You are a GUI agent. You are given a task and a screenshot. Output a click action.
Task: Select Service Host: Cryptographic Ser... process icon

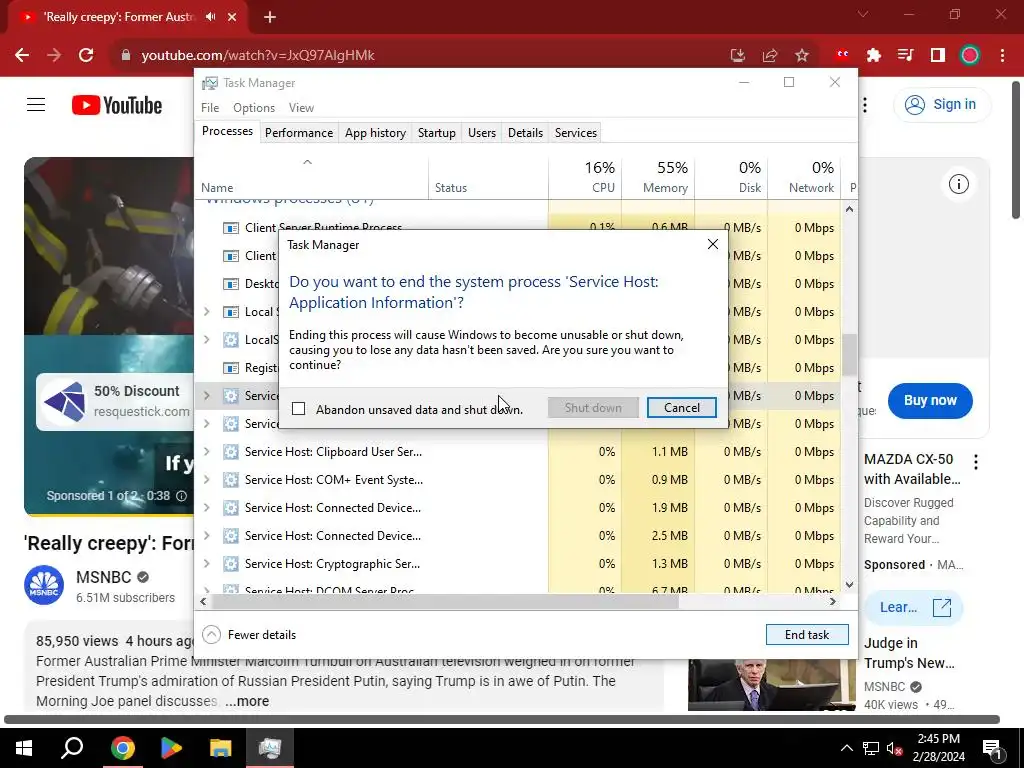tap(231, 564)
